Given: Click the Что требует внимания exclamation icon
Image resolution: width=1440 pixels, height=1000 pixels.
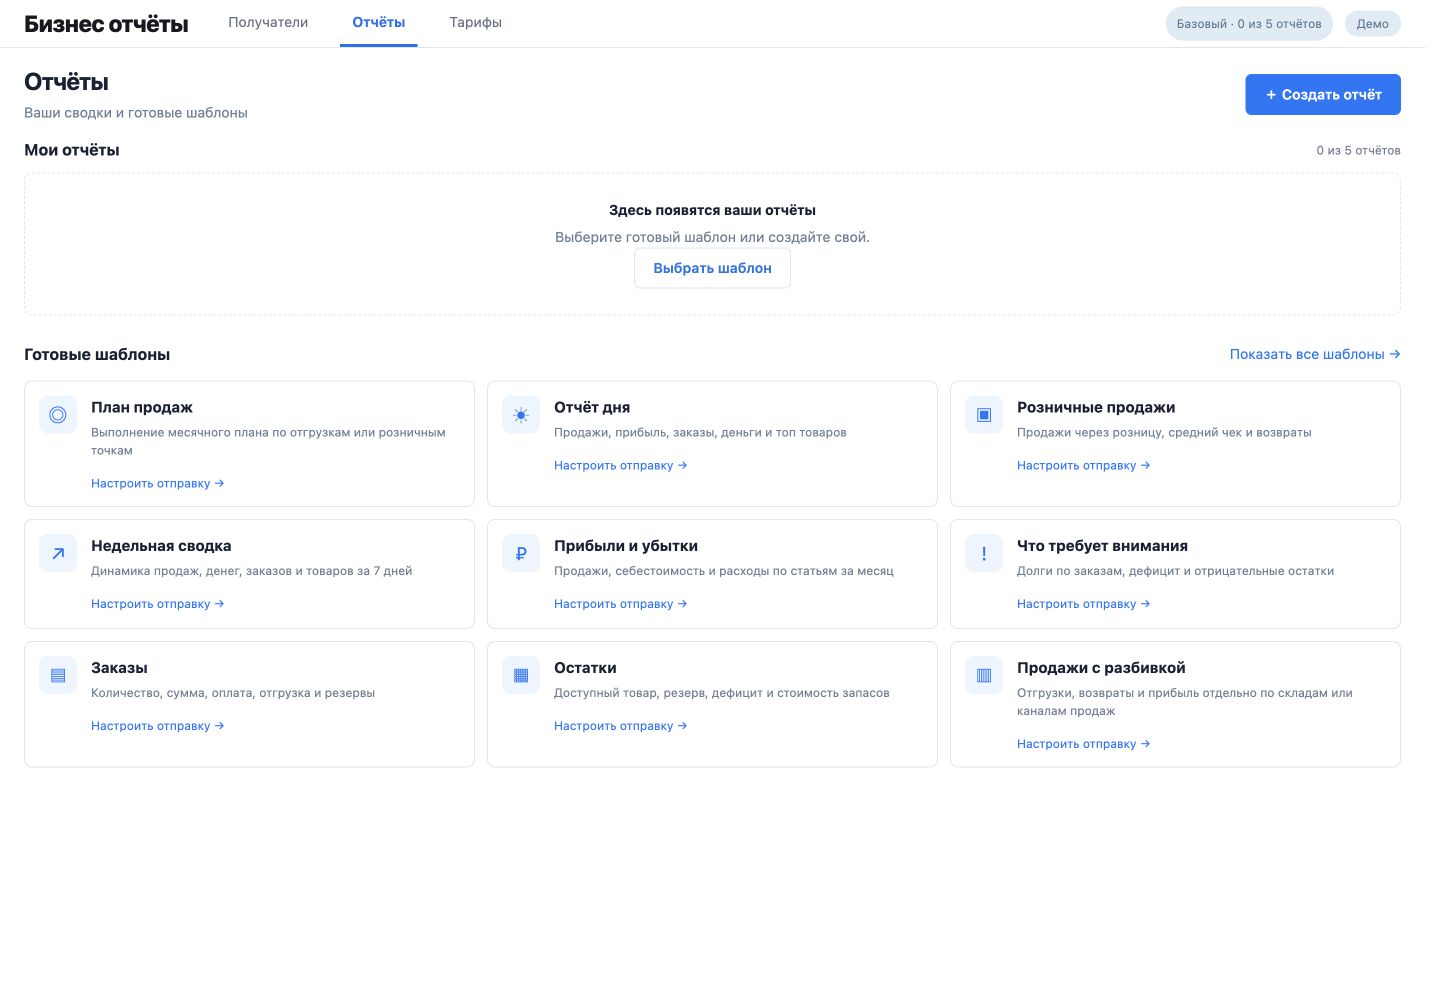Looking at the screenshot, I should 984,553.
